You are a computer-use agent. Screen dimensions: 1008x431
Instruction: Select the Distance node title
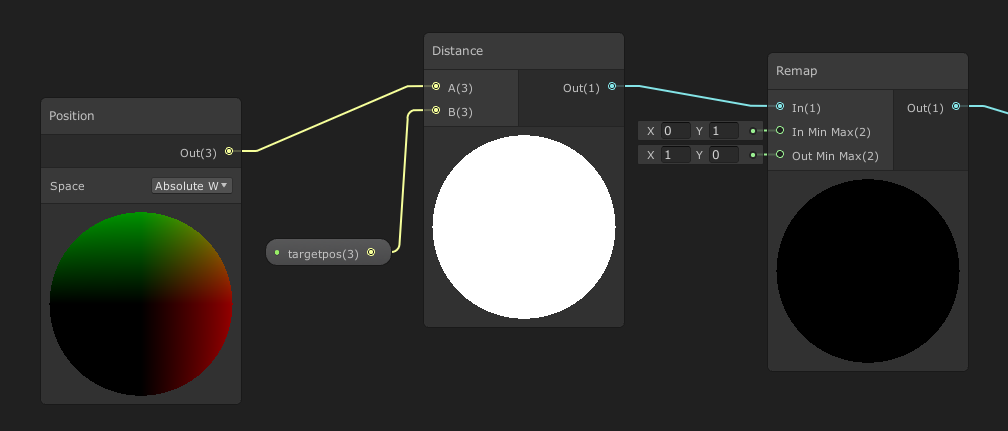click(457, 51)
